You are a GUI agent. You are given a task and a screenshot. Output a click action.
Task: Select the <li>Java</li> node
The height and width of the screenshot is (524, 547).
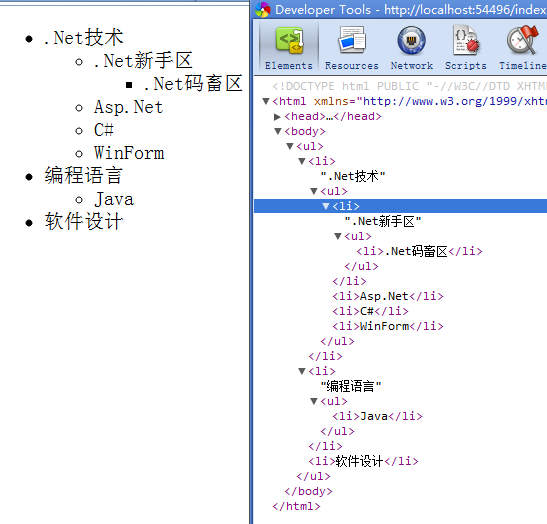(x=377, y=416)
